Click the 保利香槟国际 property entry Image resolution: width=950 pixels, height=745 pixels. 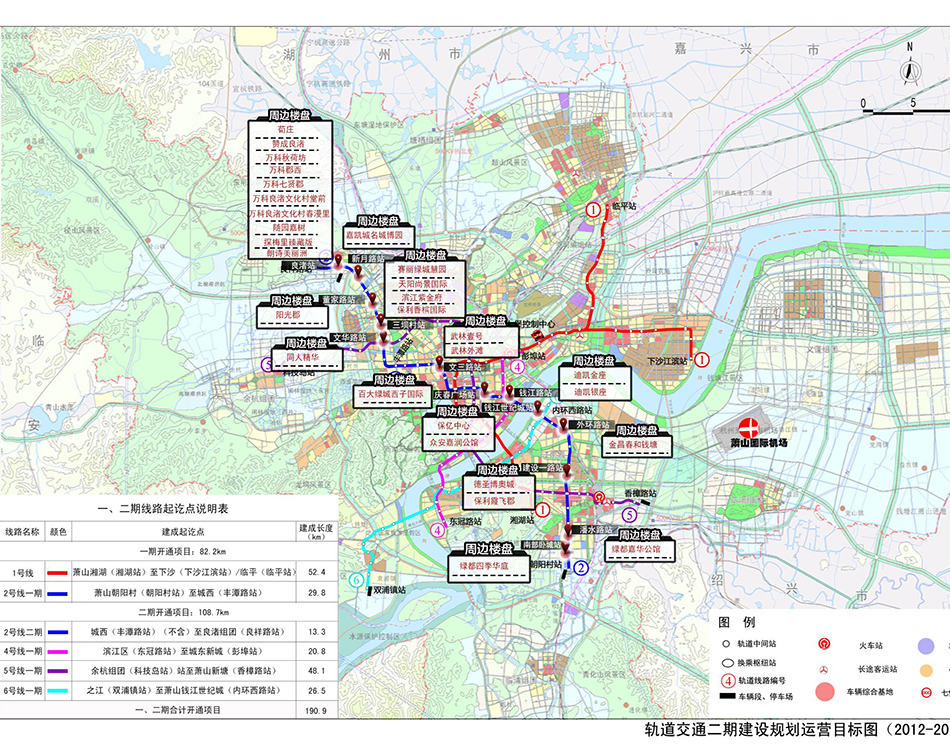pos(422,310)
